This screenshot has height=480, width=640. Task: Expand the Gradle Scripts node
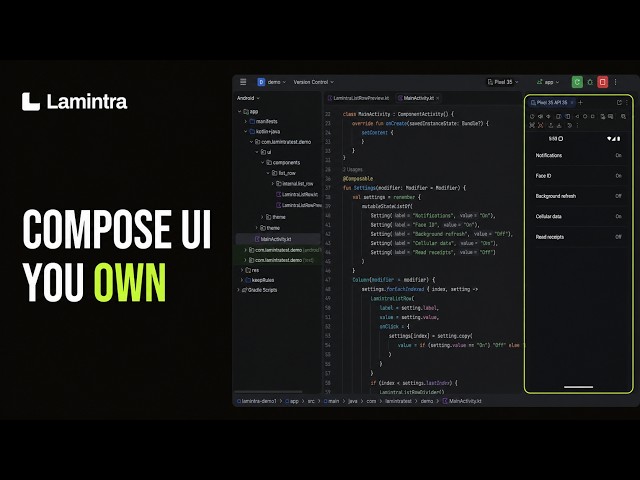pyautogui.click(x=238, y=290)
